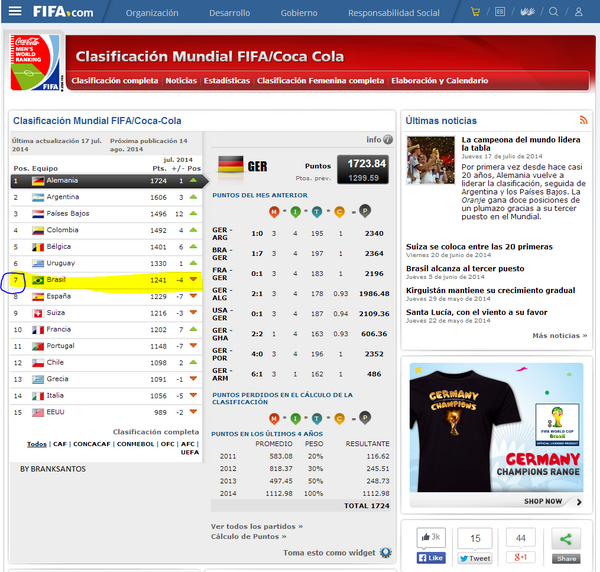Click the 'Clasificación completa' link below ranking table

tap(156, 432)
